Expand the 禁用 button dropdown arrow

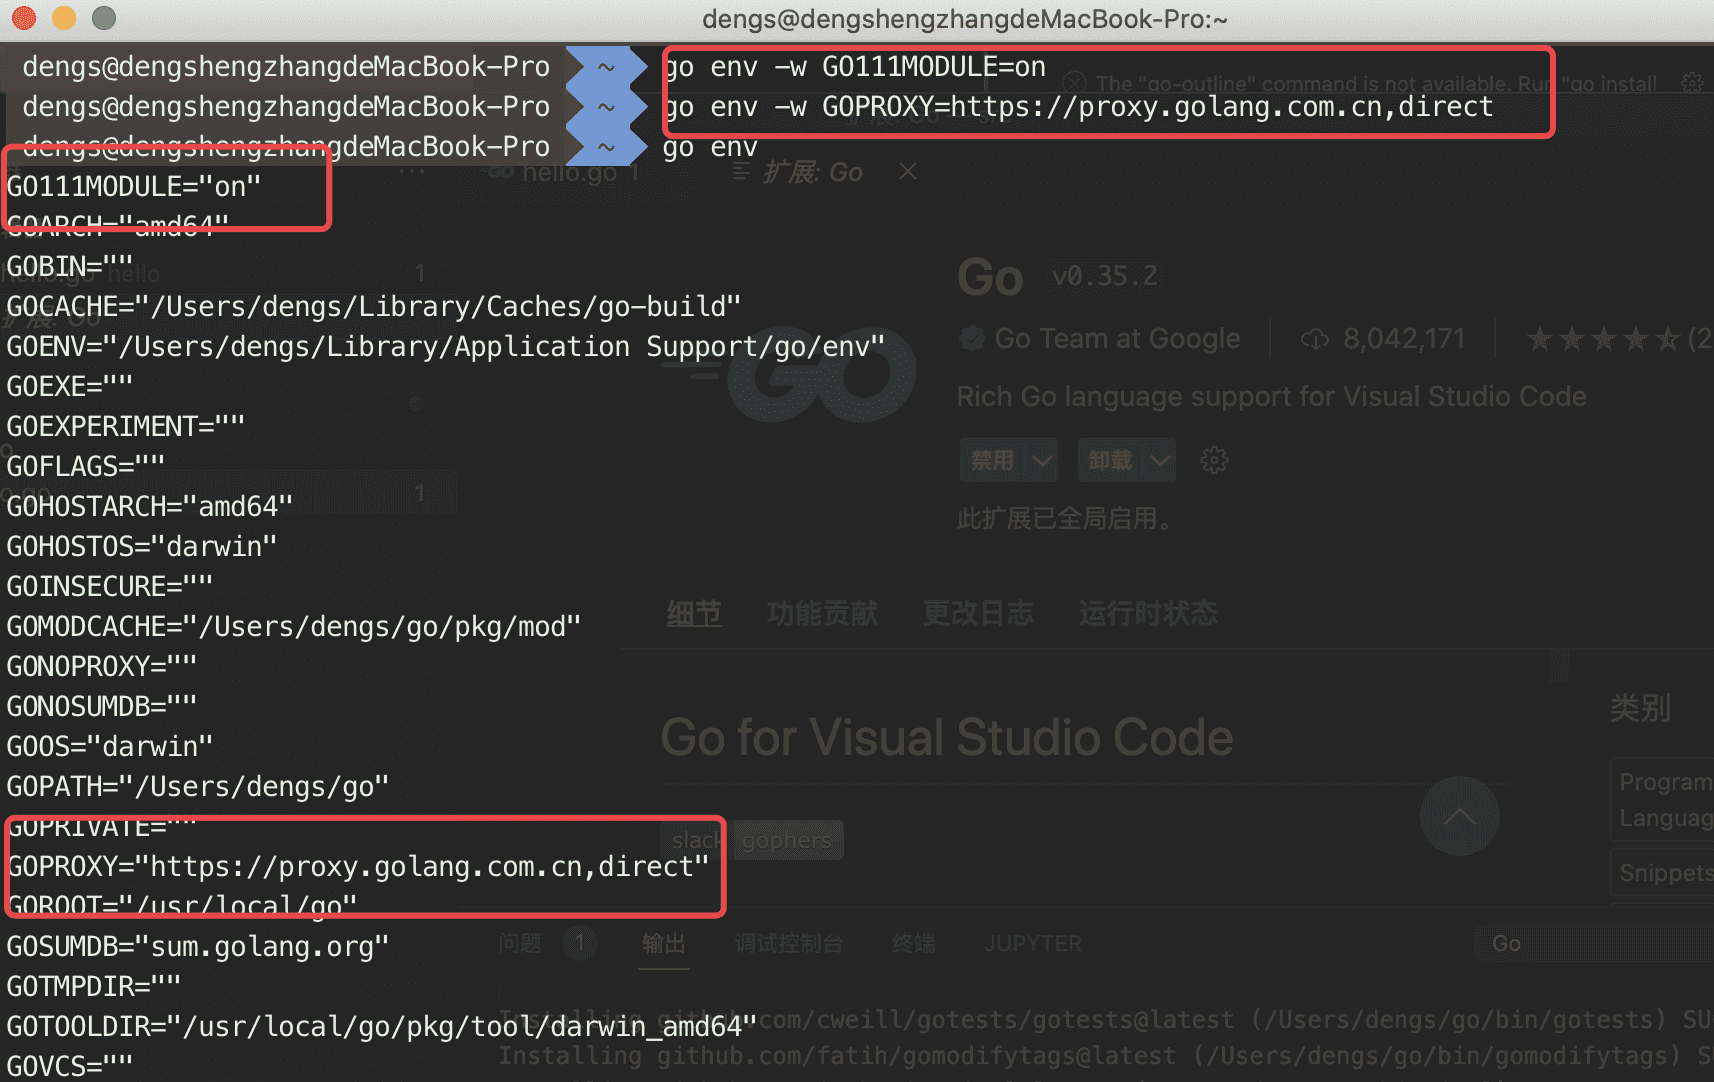coord(1042,460)
